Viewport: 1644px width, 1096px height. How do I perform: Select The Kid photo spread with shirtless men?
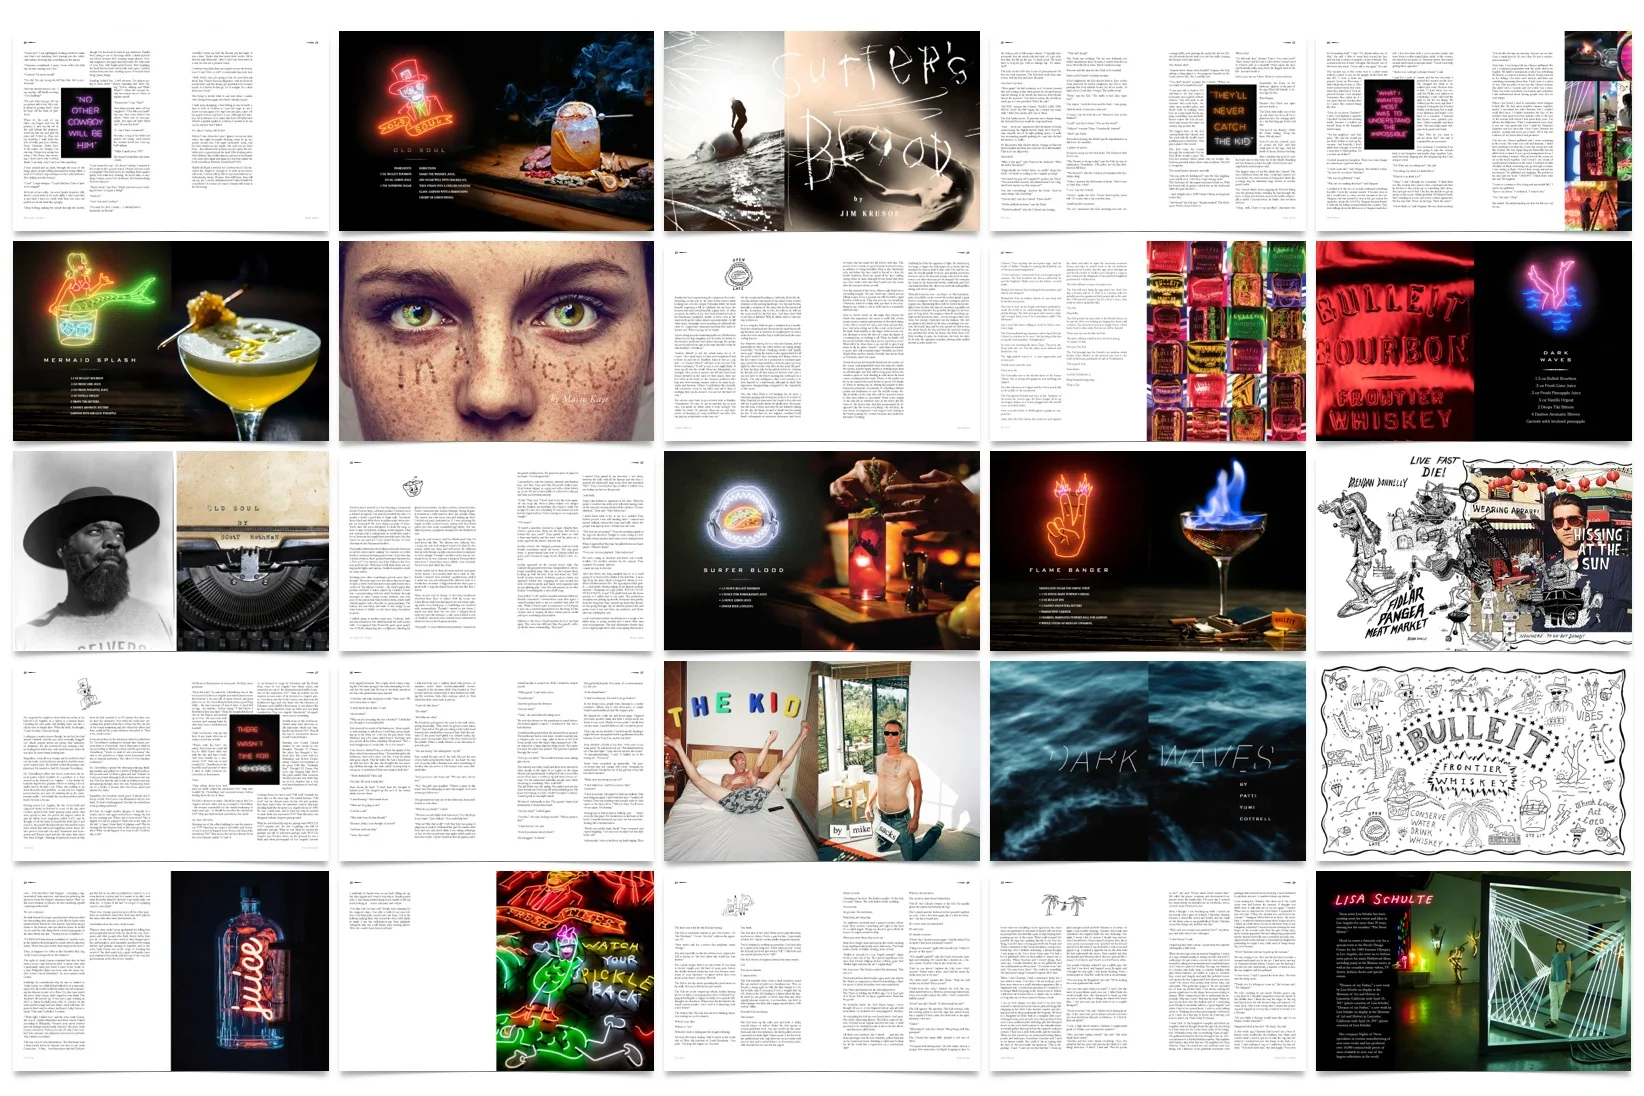pyautogui.click(x=822, y=761)
